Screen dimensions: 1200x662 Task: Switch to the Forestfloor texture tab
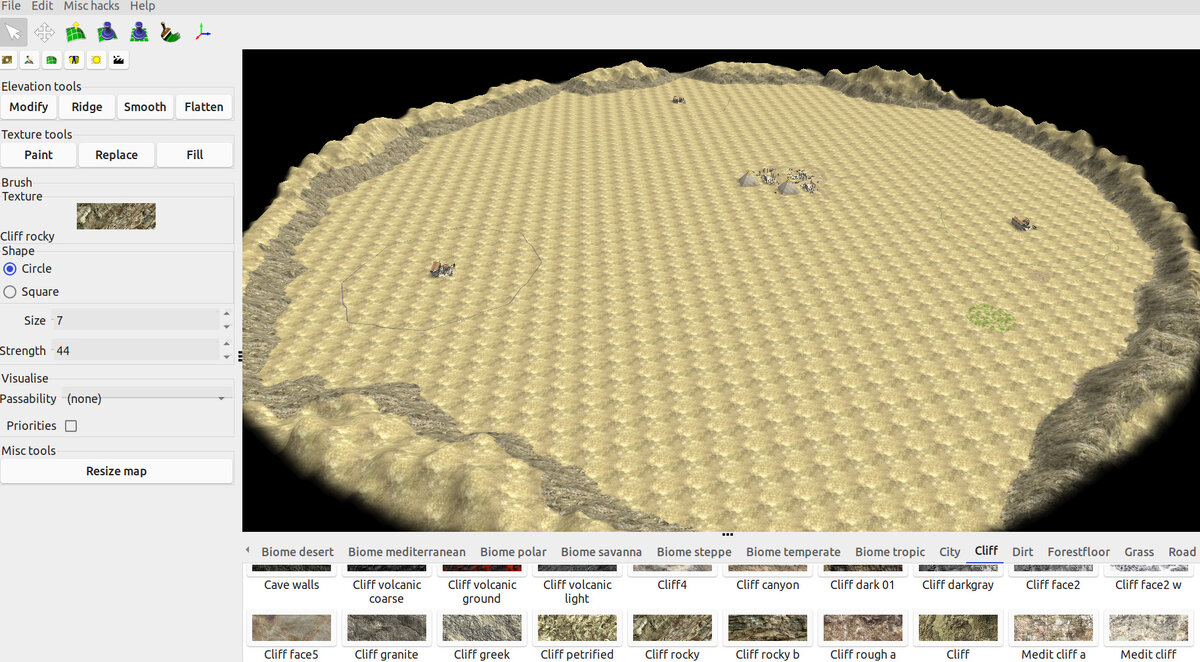(1079, 552)
